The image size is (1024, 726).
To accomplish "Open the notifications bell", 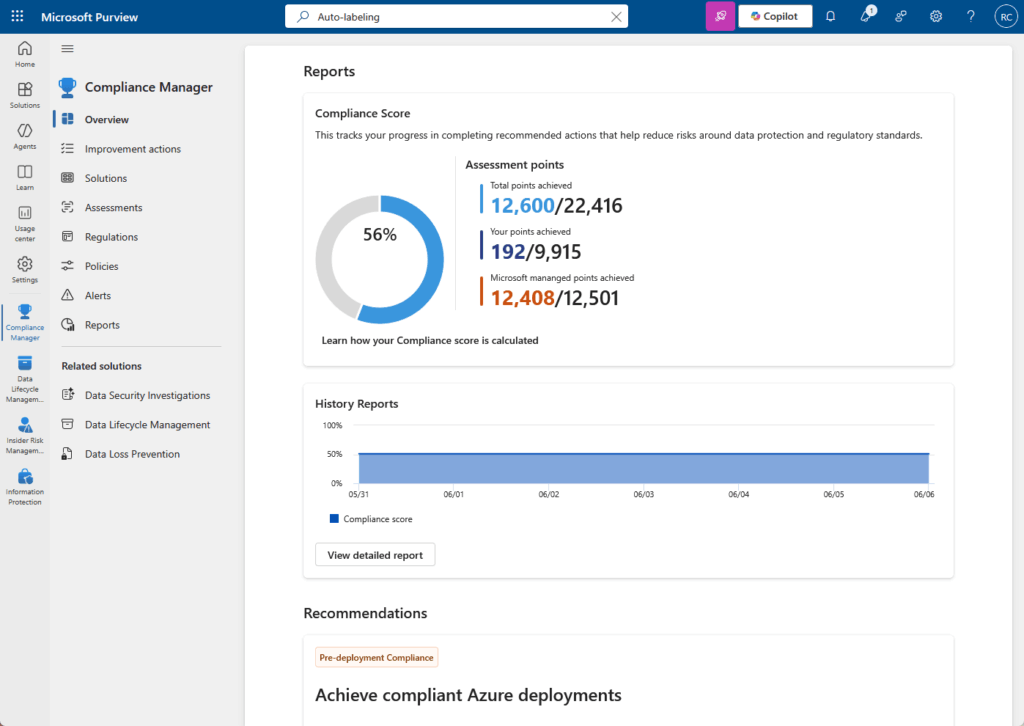I will pos(830,16).
